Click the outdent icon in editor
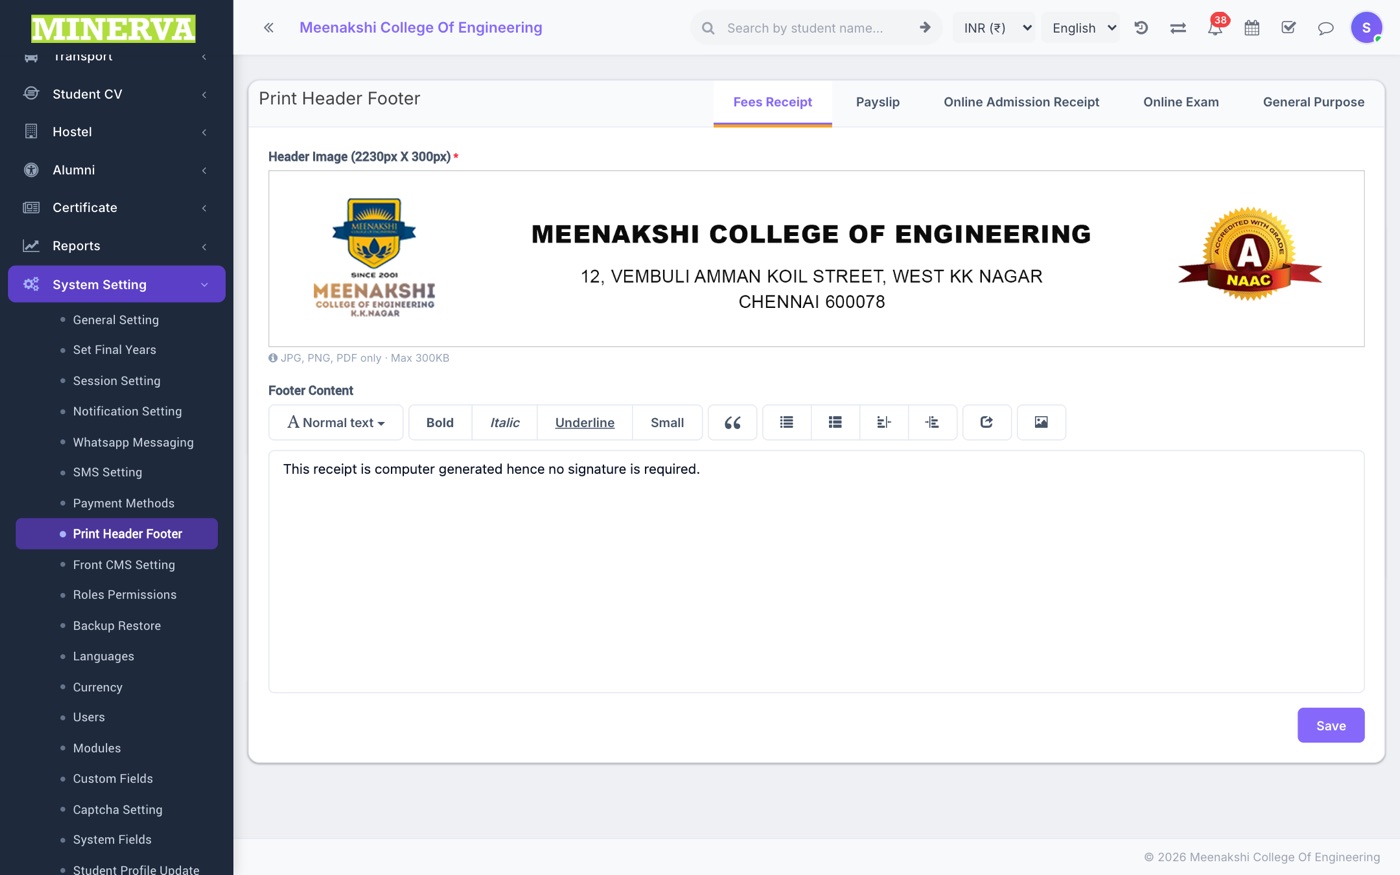 [884, 422]
